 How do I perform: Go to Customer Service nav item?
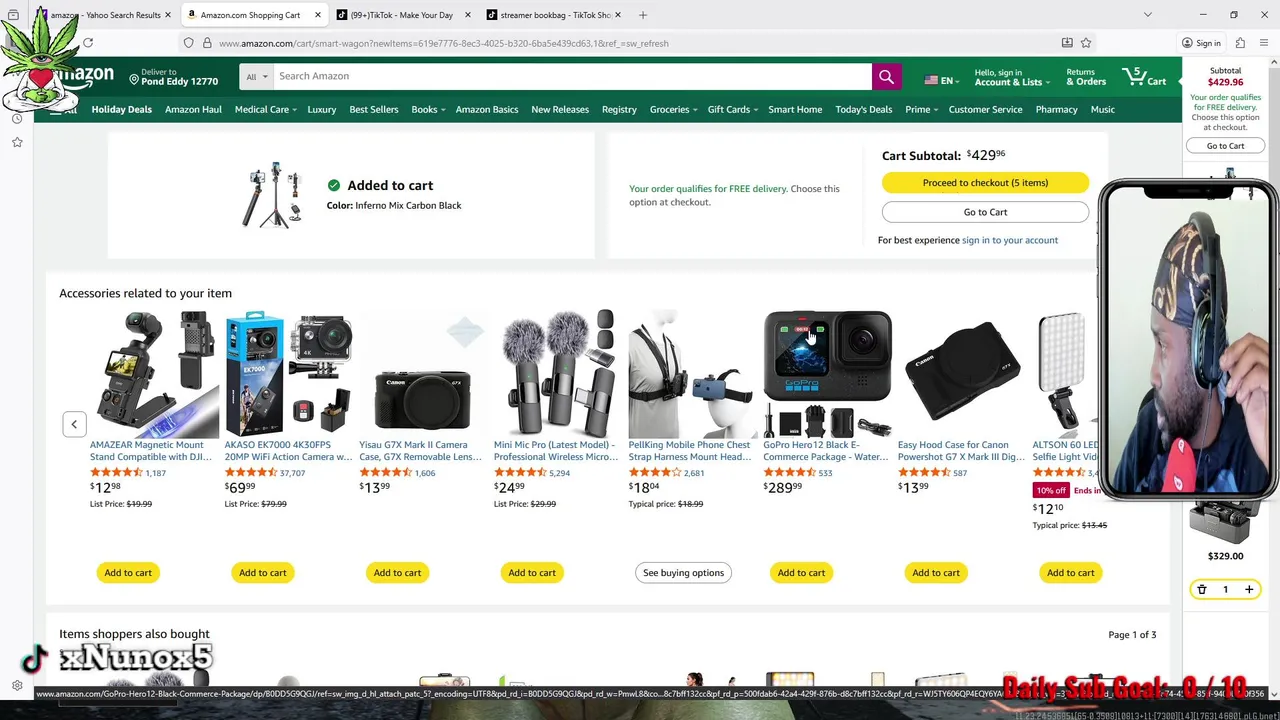click(985, 109)
